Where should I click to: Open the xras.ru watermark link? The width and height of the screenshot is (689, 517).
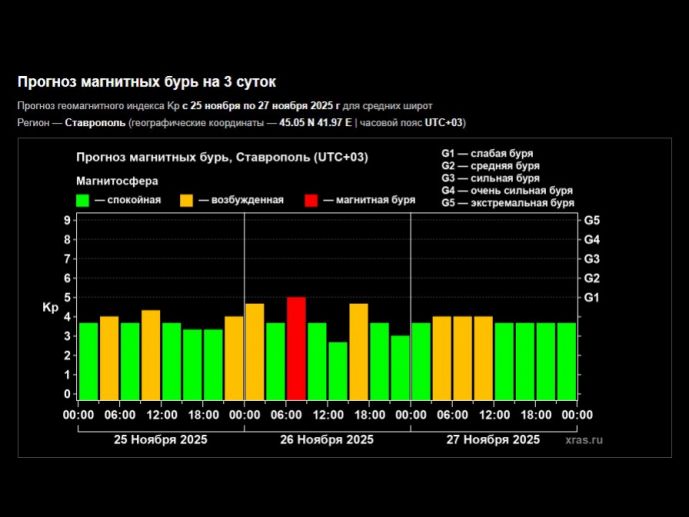pyautogui.click(x=584, y=439)
